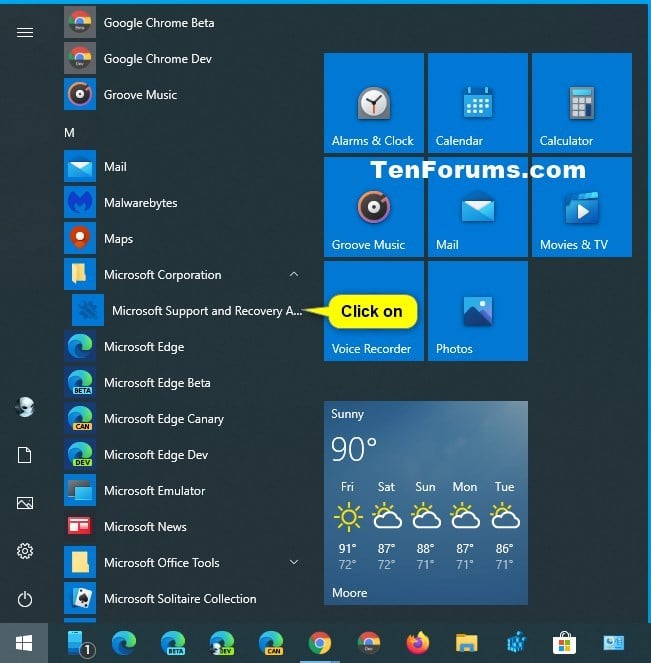This screenshot has width=651, height=663.
Task: Open the blue cubes app in taskbar
Action: (x=516, y=643)
